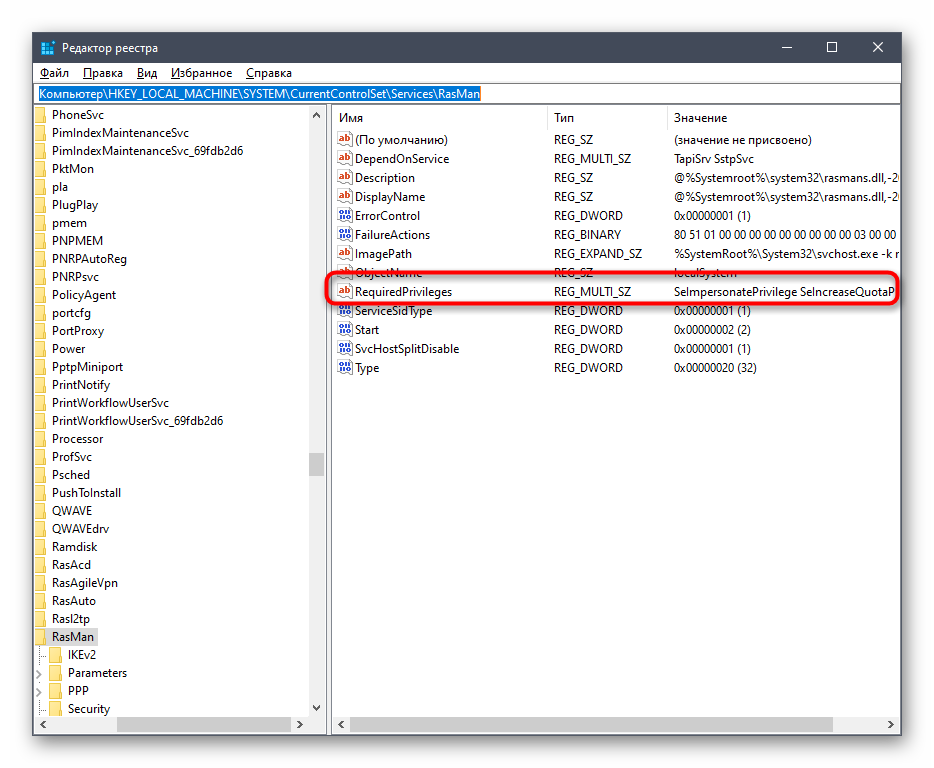Click the tree pane vertical scrollbar thumb
This screenshot has height=768, width=934.
coord(316,465)
